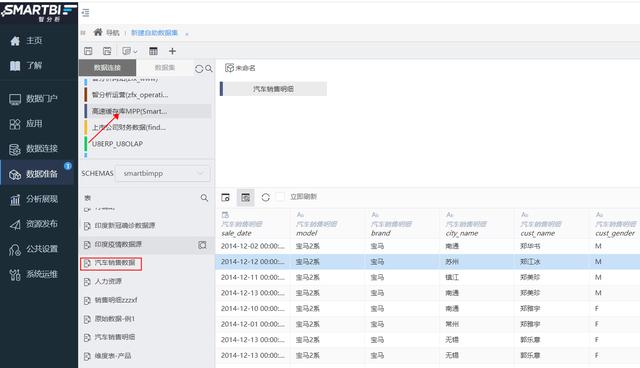Screen dimensions: 640x368
Task: Select the 销售明细zzzxf table
Action: point(116,300)
